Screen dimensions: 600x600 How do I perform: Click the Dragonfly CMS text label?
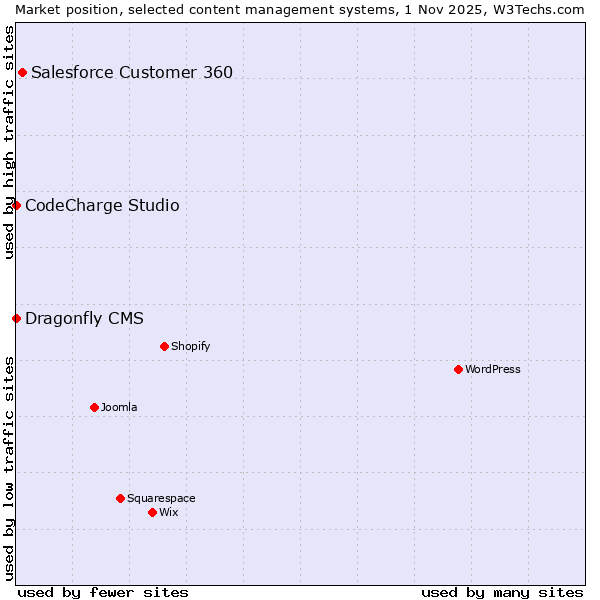coord(84,319)
